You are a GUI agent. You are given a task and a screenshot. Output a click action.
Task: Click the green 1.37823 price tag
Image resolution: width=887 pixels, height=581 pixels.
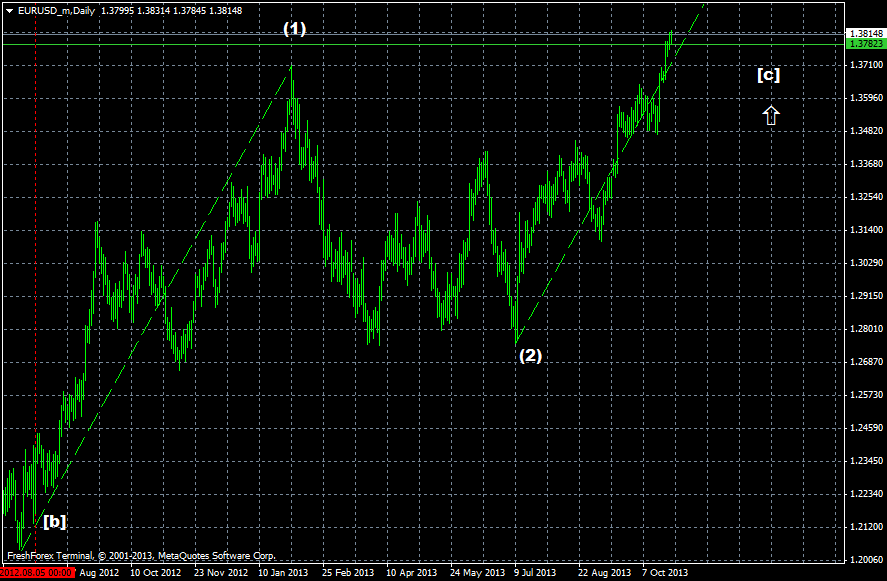(x=865, y=44)
